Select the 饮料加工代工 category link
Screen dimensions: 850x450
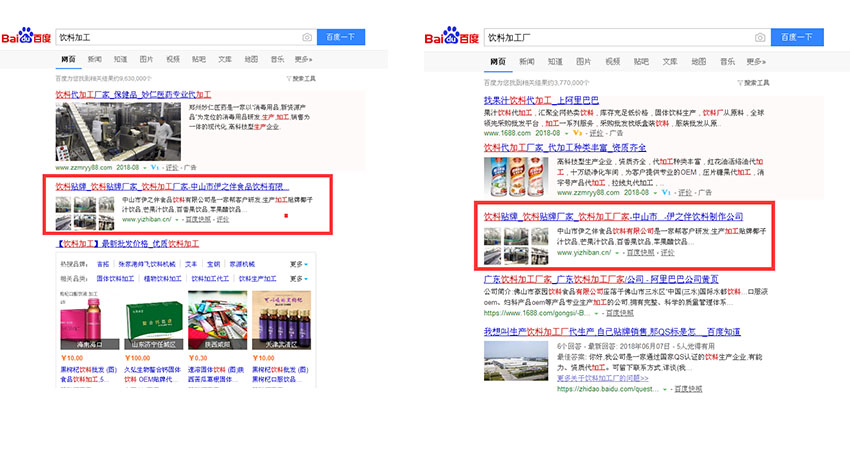210,279
